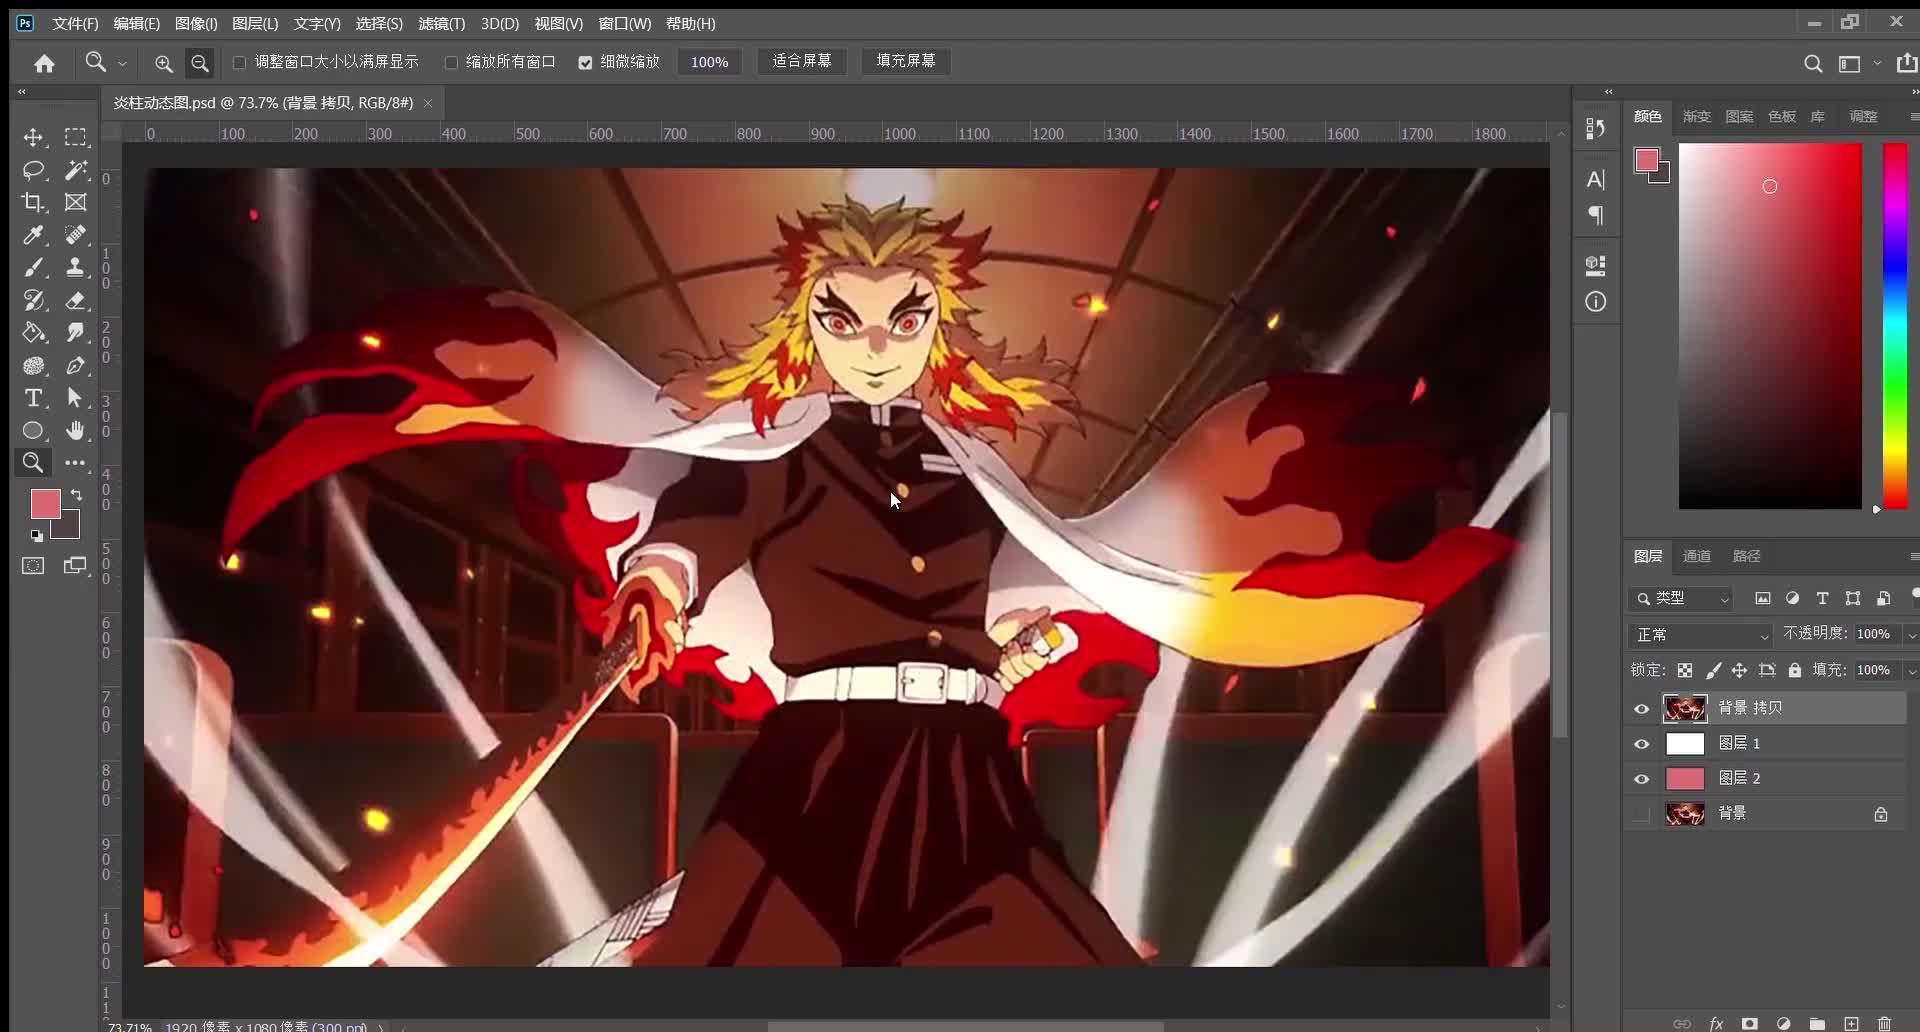1920x1032 pixels.
Task: Open the layer filter 类型 dropdown
Action: (x=1681, y=598)
